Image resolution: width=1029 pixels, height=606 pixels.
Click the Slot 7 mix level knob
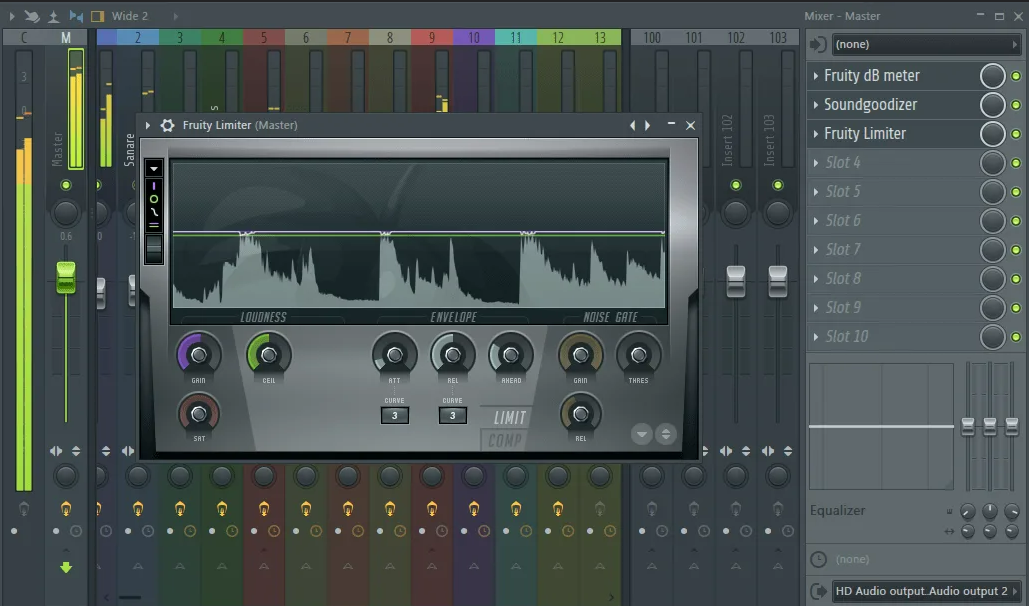pyautogui.click(x=992, y=249)
